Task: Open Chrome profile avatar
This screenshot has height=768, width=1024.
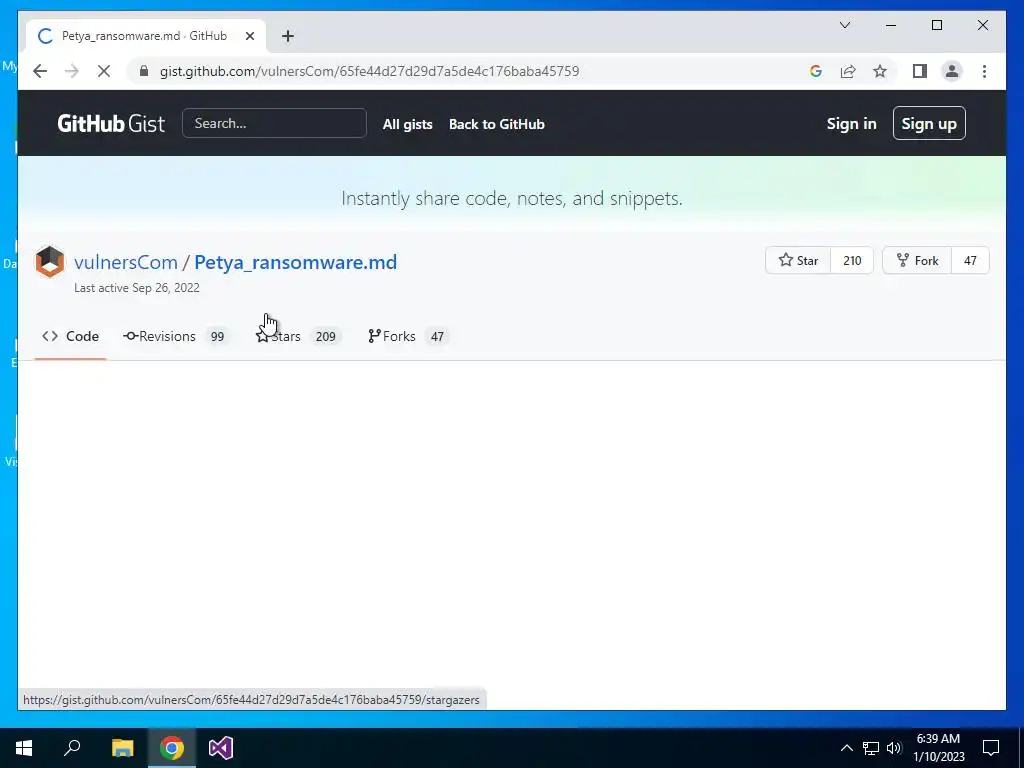Action: tap(952, 71)
